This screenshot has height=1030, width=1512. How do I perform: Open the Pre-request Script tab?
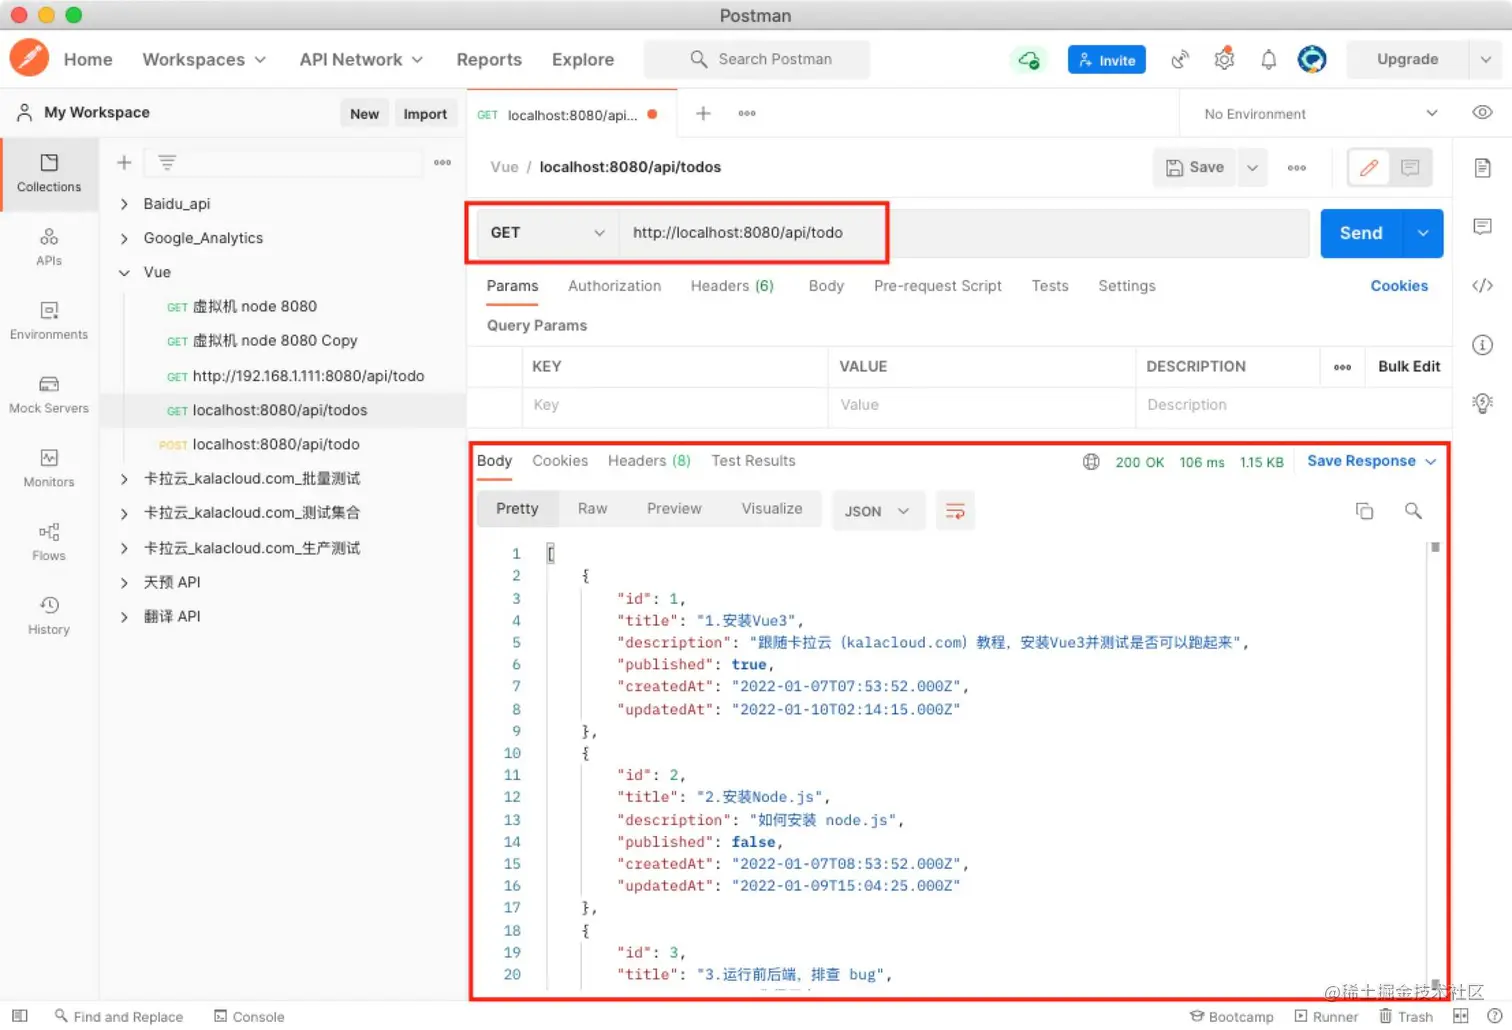937,286
